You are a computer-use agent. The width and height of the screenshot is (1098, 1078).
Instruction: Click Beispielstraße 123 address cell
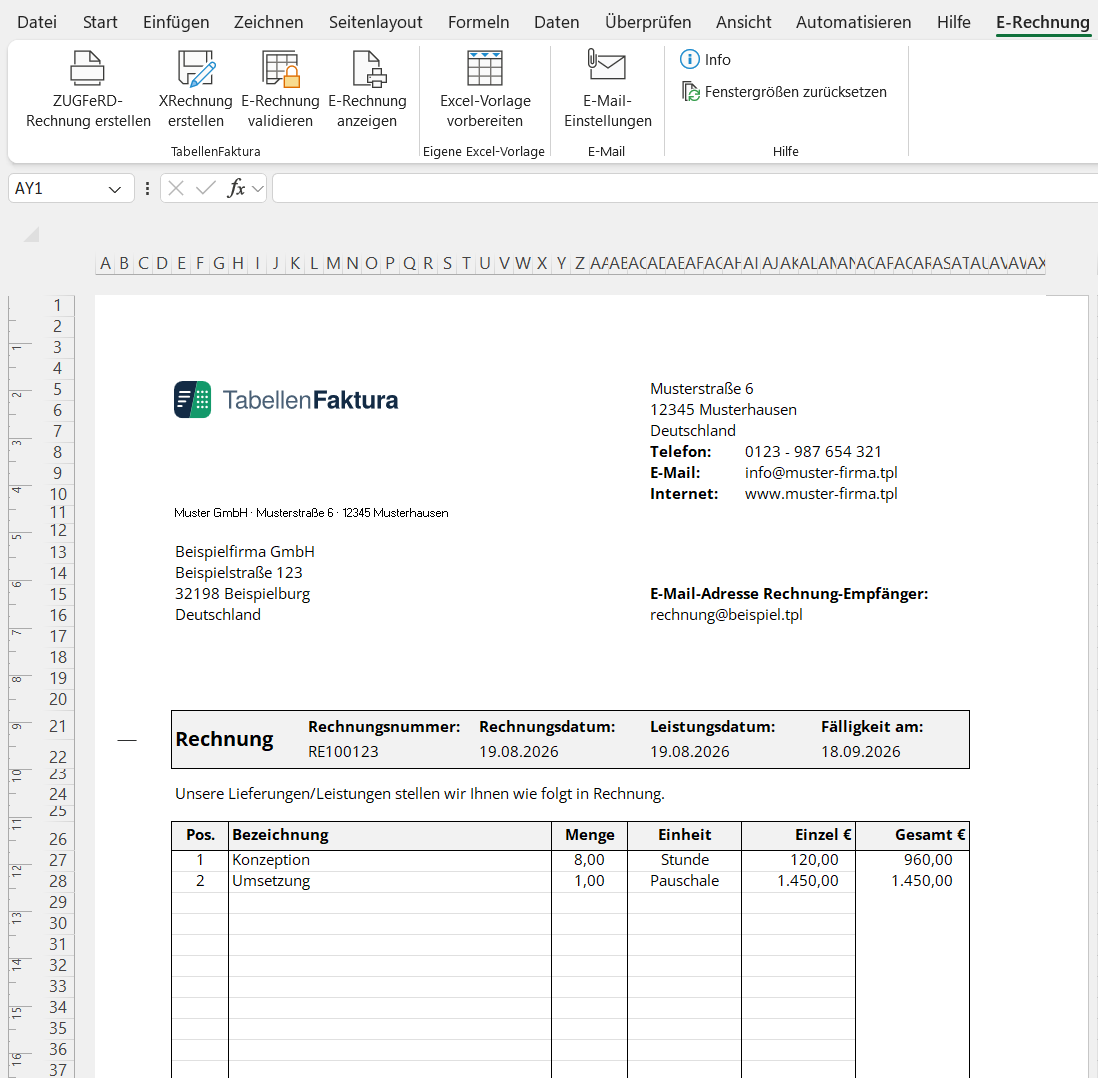pos(239,573)
